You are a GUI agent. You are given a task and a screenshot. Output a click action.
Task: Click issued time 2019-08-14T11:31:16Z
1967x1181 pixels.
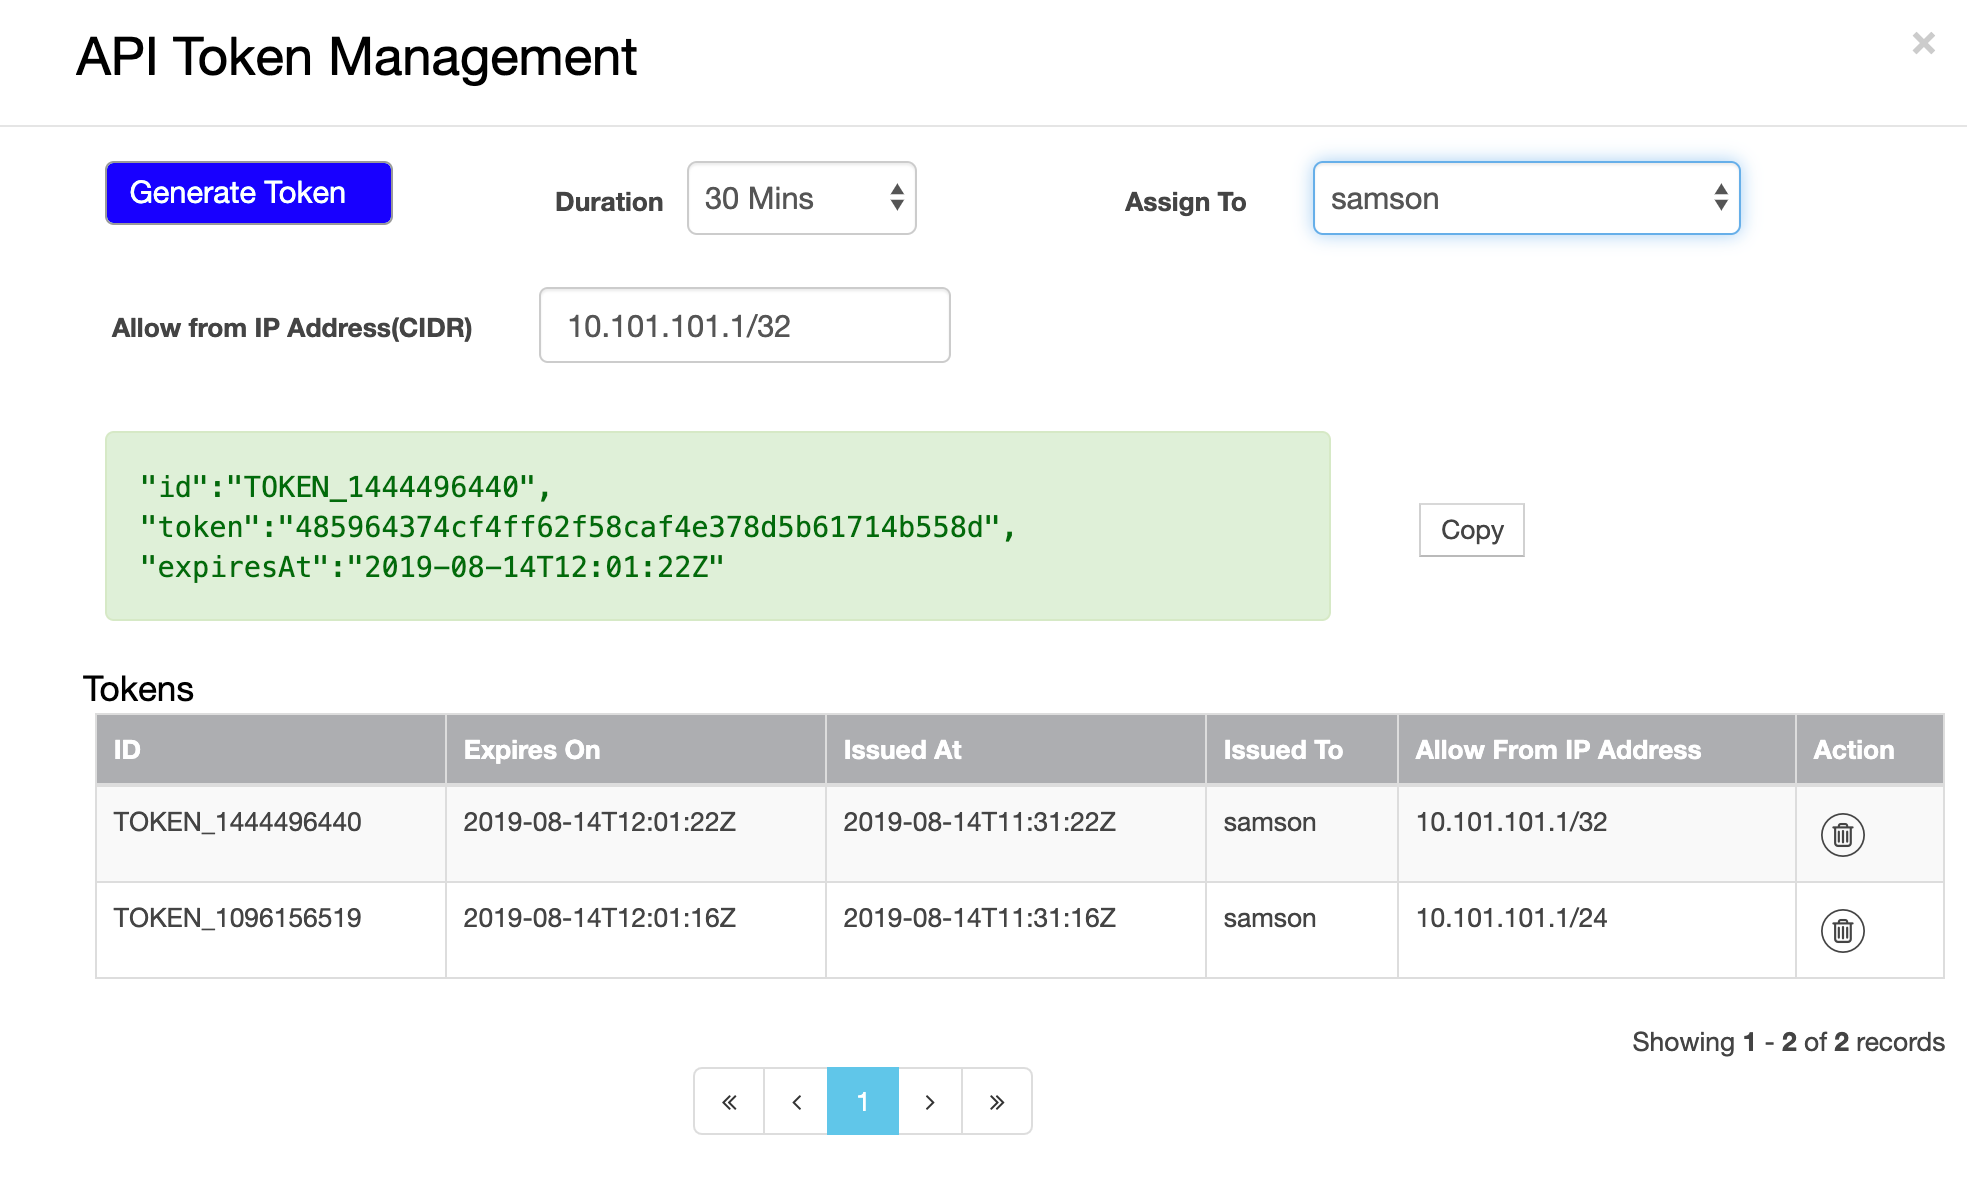[980, 918]
